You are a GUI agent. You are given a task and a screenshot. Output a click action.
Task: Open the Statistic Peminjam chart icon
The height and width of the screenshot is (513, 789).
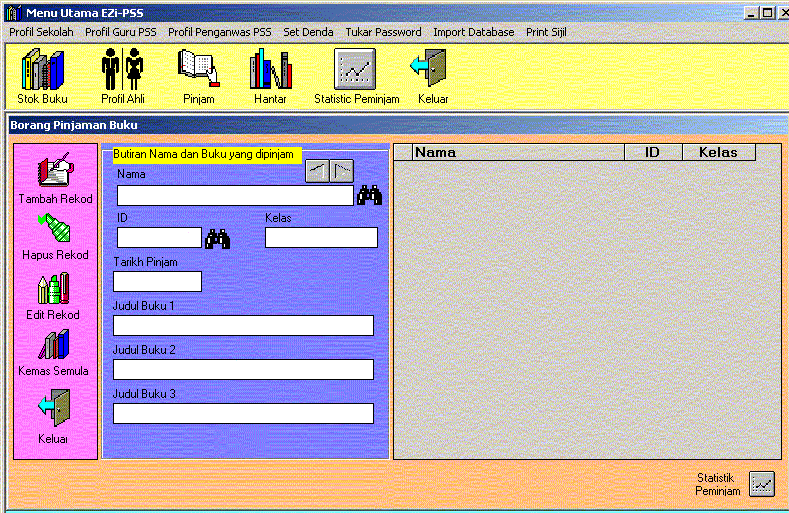click(356, 71)
